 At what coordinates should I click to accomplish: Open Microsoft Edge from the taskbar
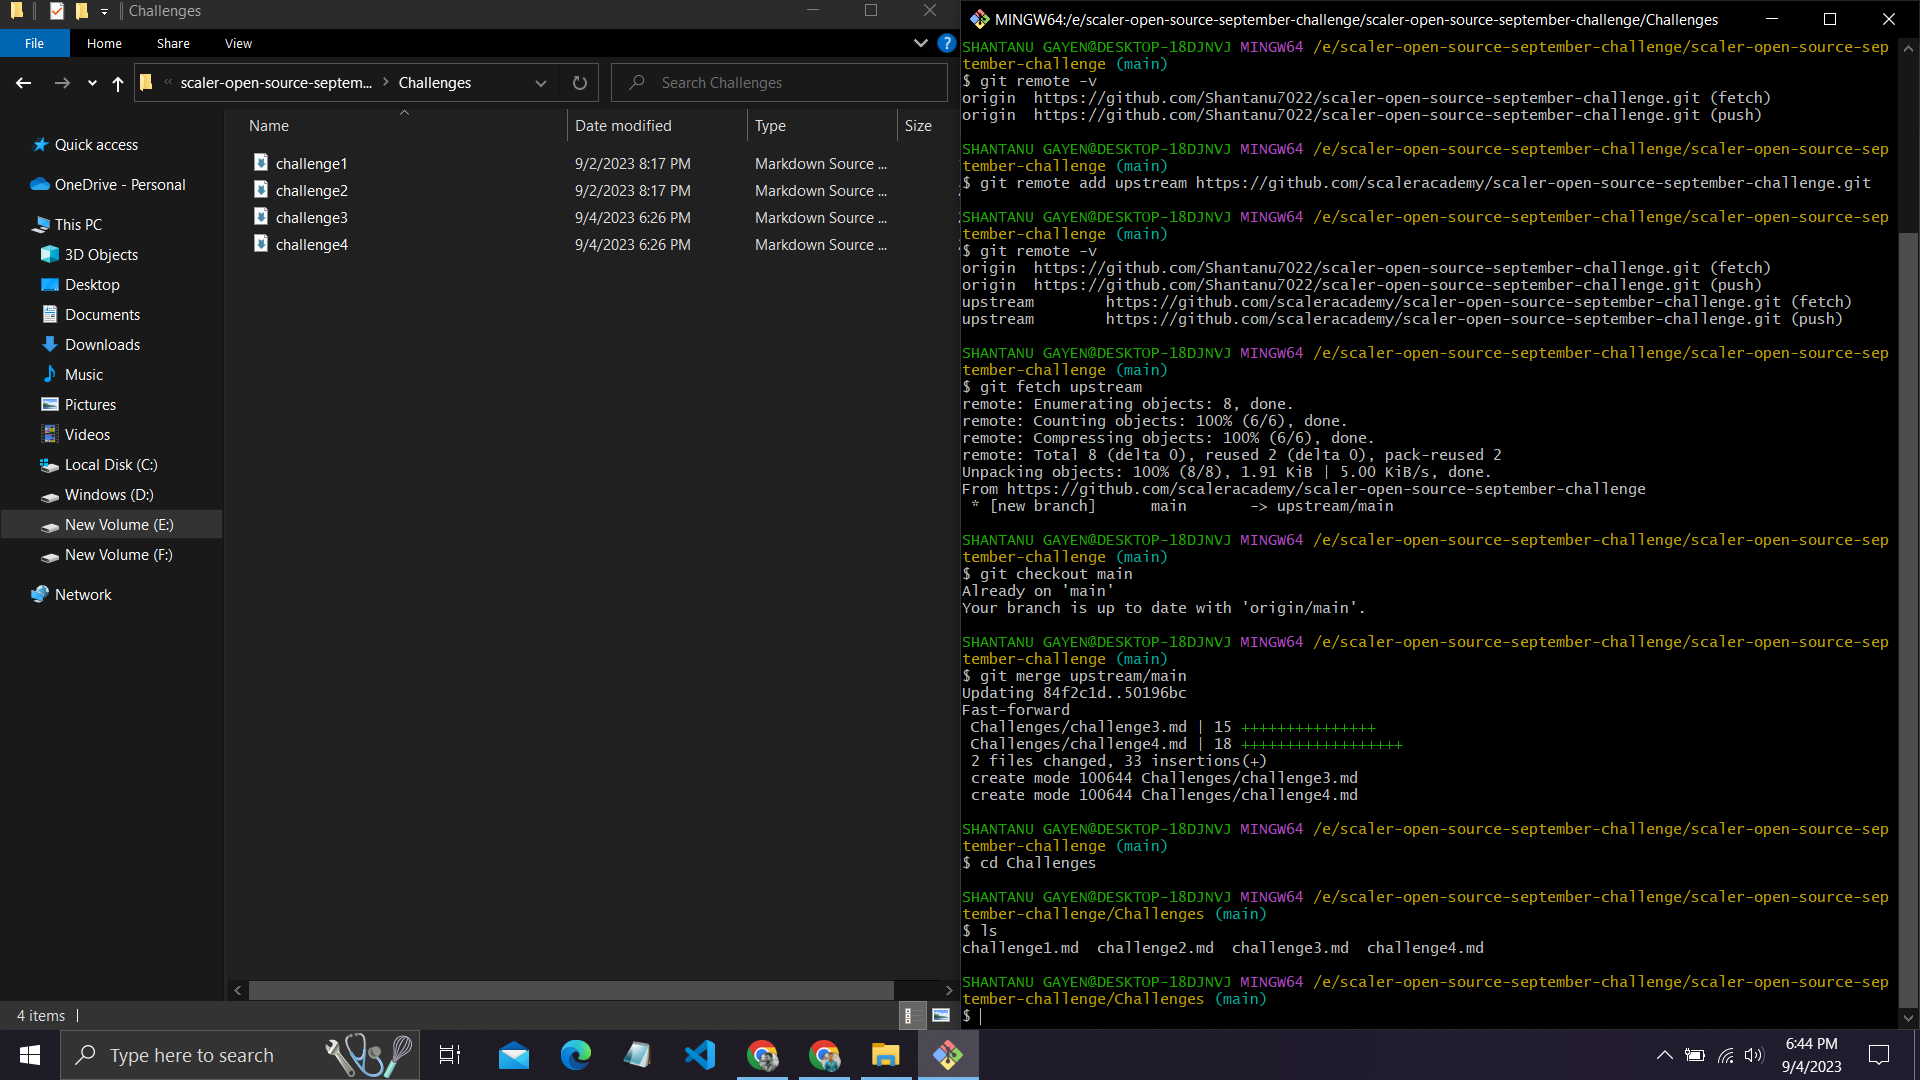pyautogui.click(x=575, y=1054)
